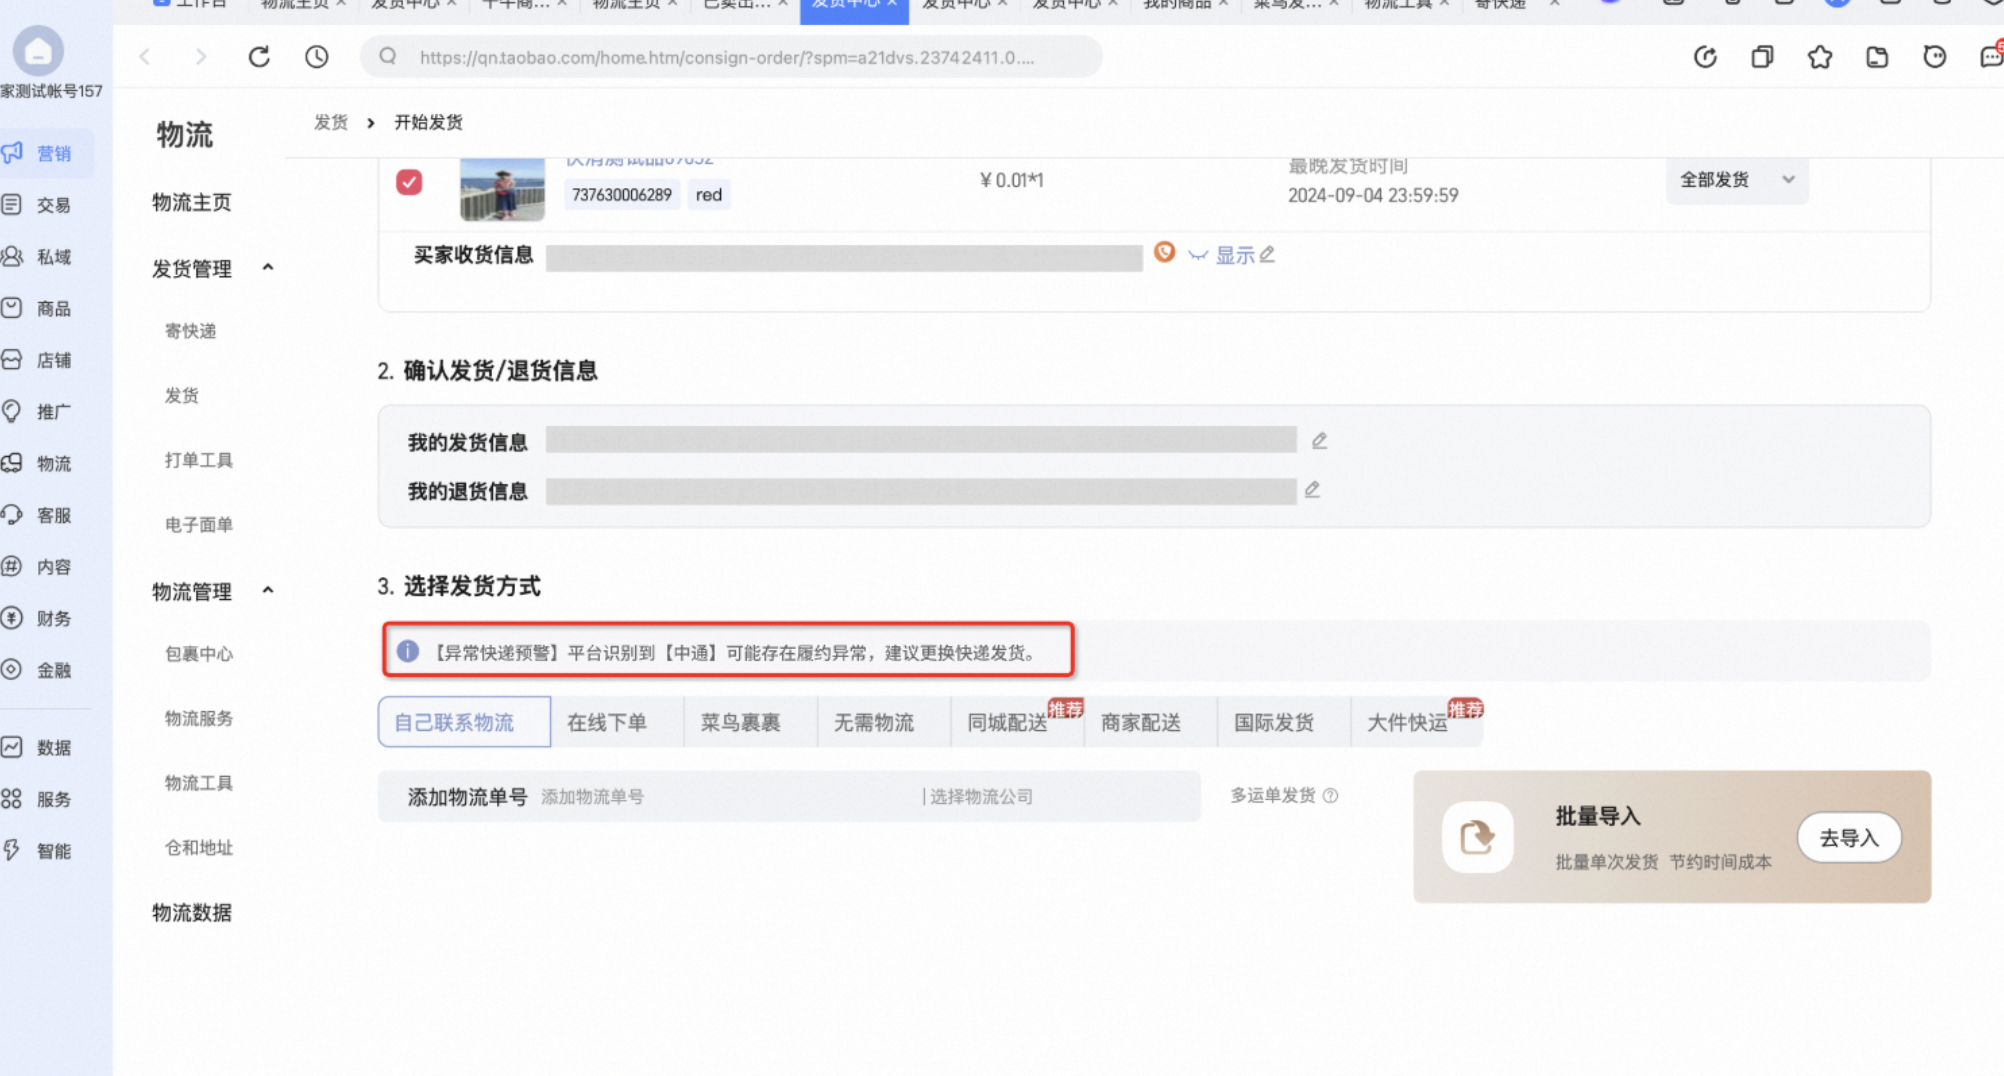Open 发货 under 发货管理
The height and width of the screenshot is (1076, 2004).
click(x=182, y=396)
